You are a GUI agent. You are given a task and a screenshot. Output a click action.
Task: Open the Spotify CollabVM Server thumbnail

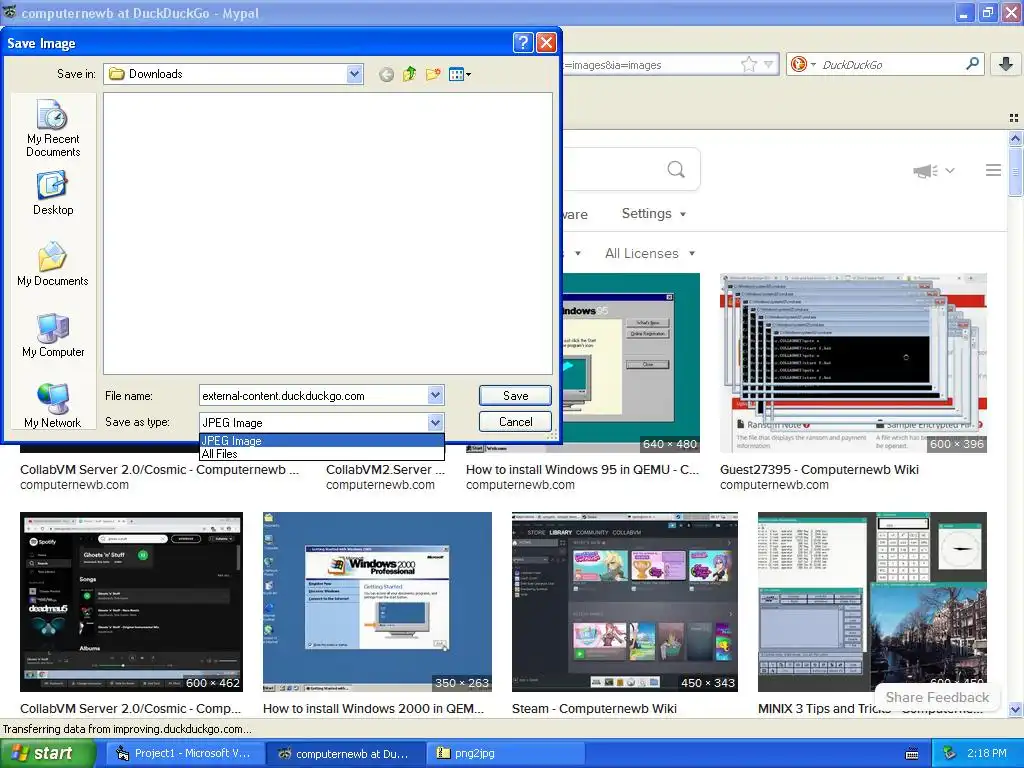click(131, 601)
